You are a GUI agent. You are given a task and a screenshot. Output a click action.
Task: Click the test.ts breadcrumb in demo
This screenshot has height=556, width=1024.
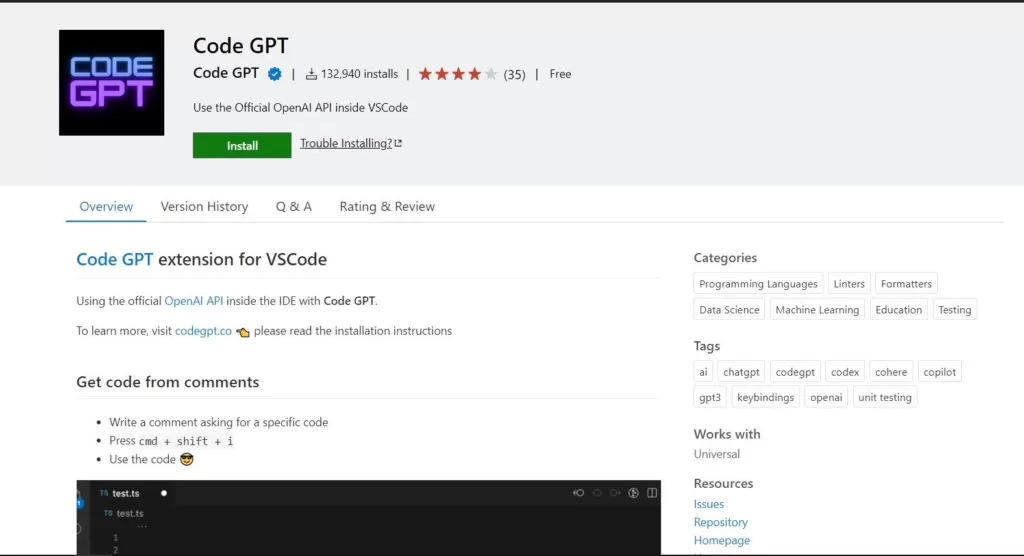[x=124, y=514]
